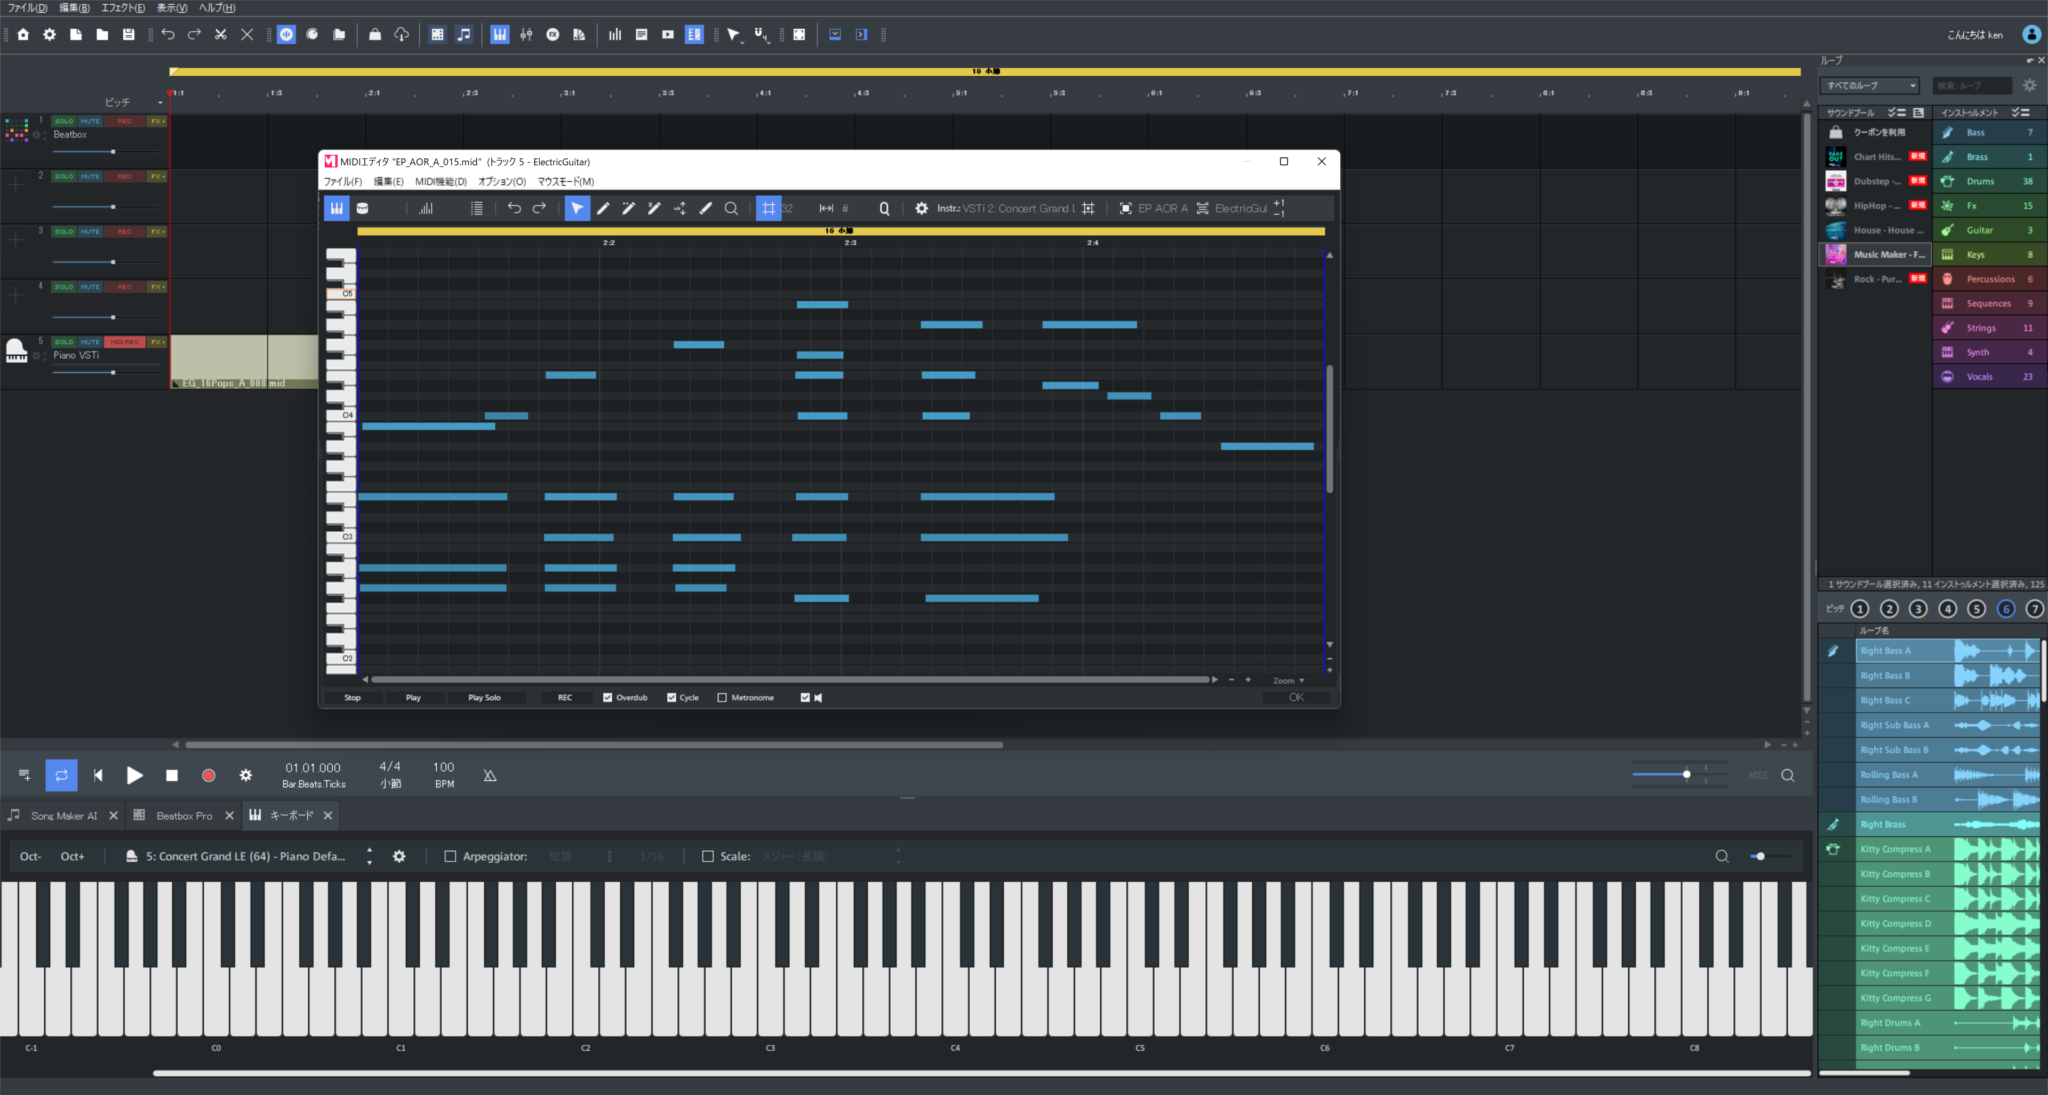
Task: Mute the Beatbox track
Action: click(91, 120)
